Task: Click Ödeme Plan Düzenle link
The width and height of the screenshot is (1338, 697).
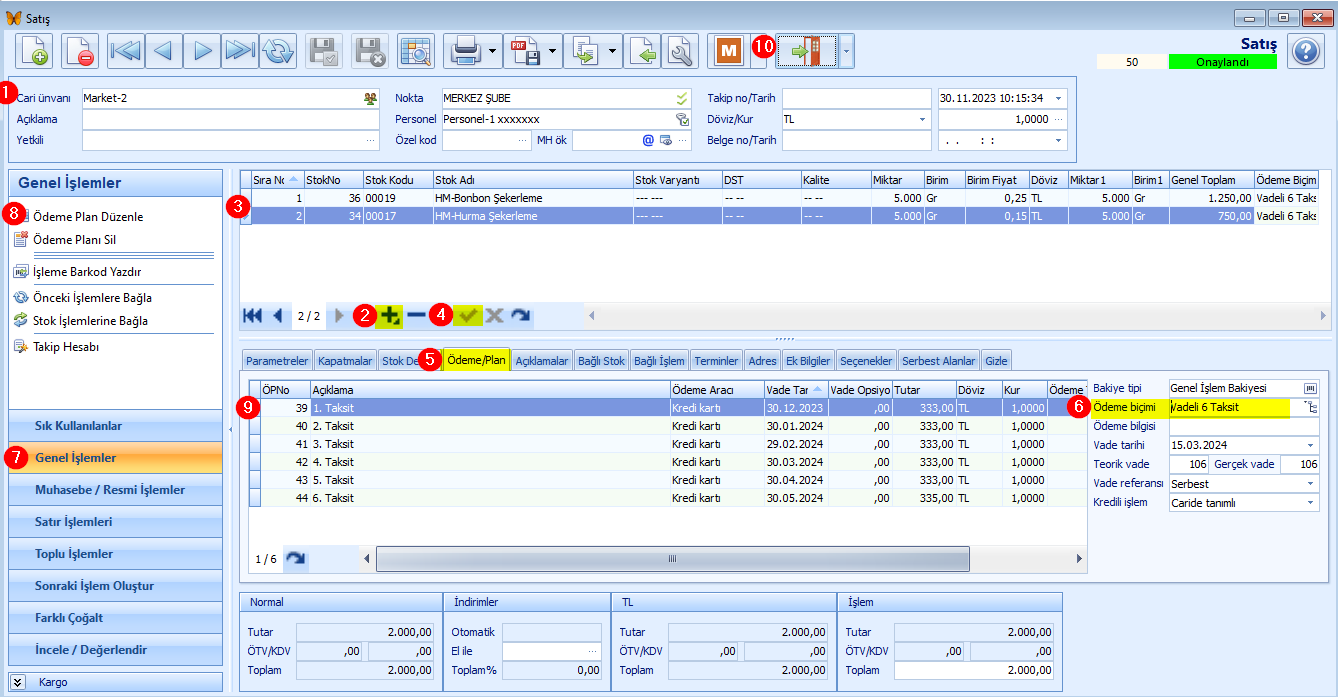Action: (88, 216)
